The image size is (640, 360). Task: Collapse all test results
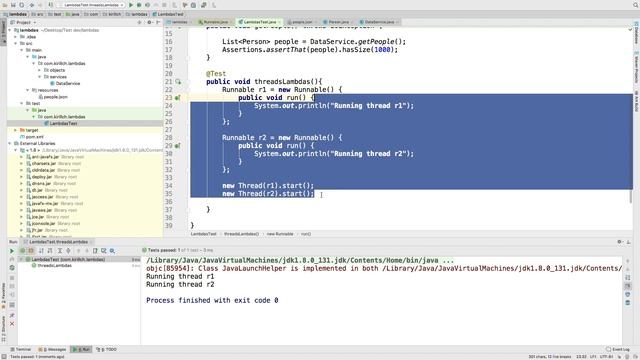68,251
